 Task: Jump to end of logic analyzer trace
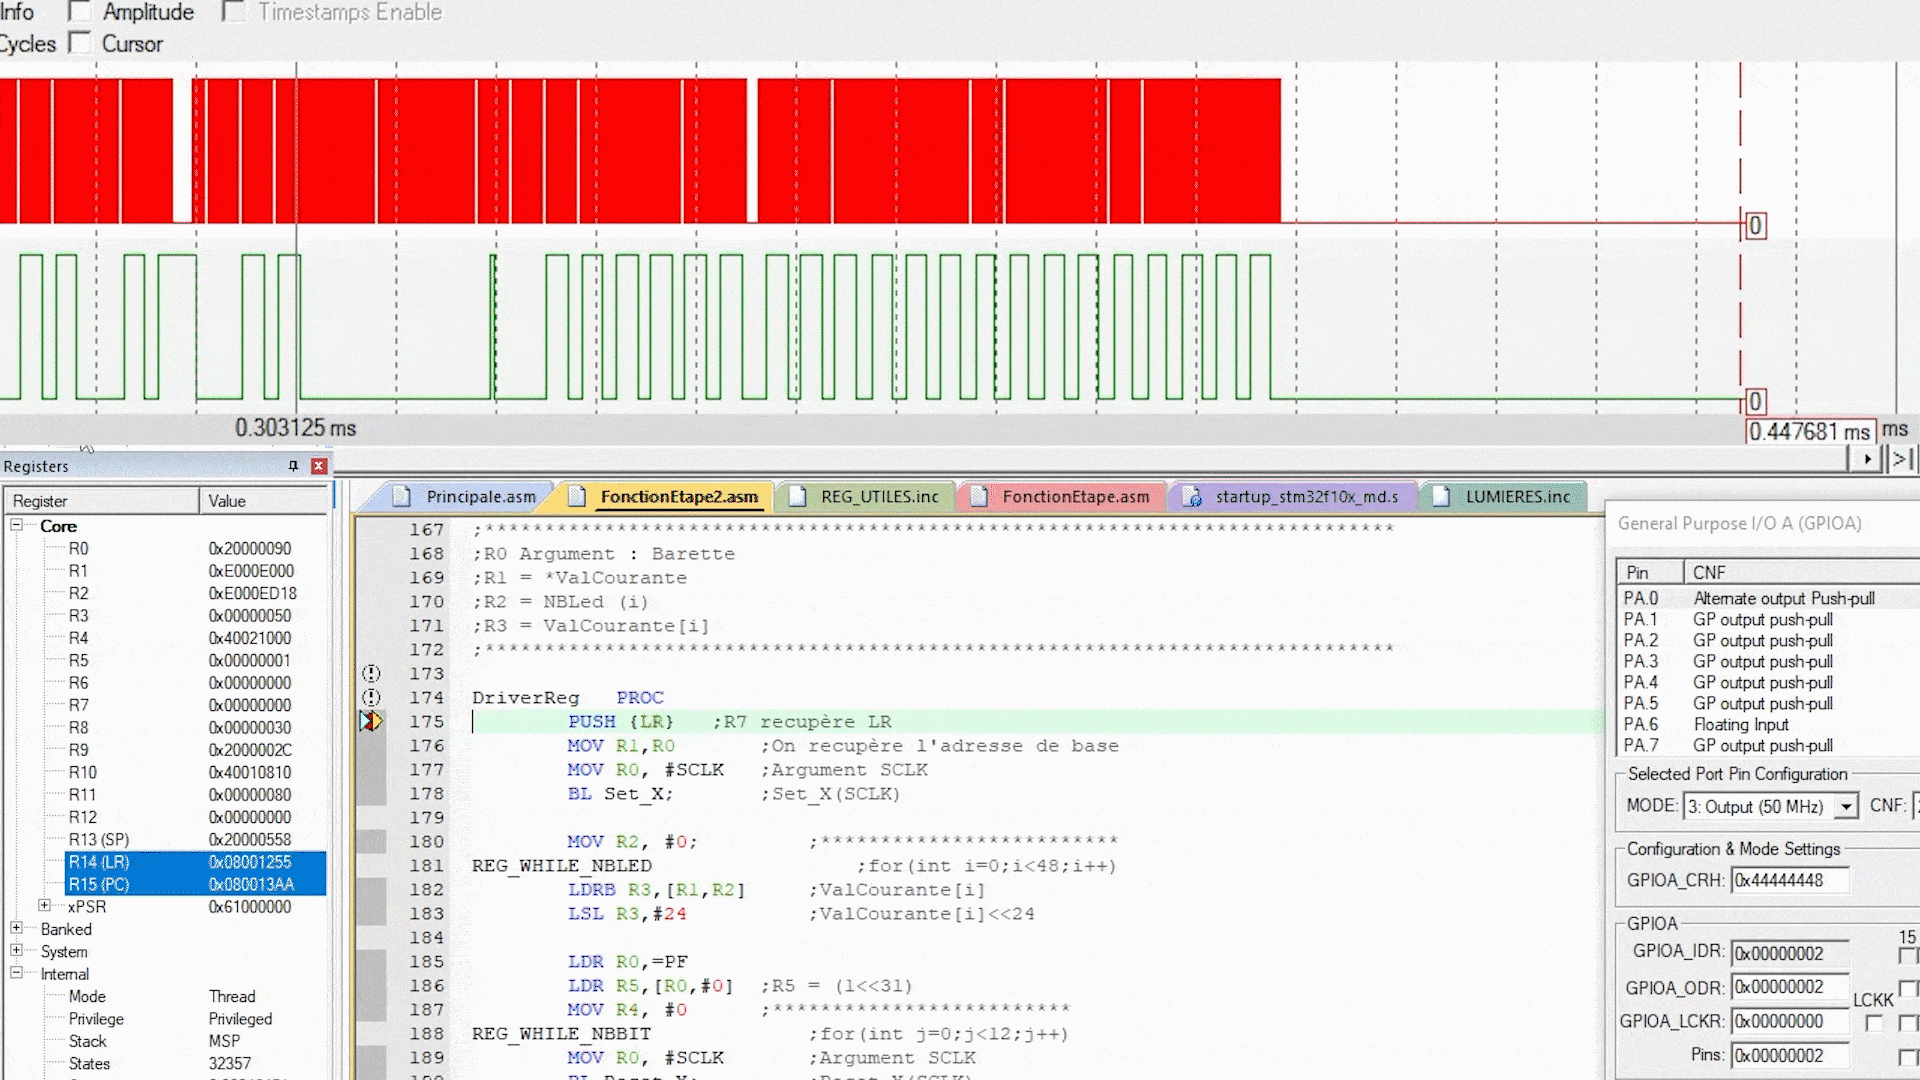point(1902,459)
